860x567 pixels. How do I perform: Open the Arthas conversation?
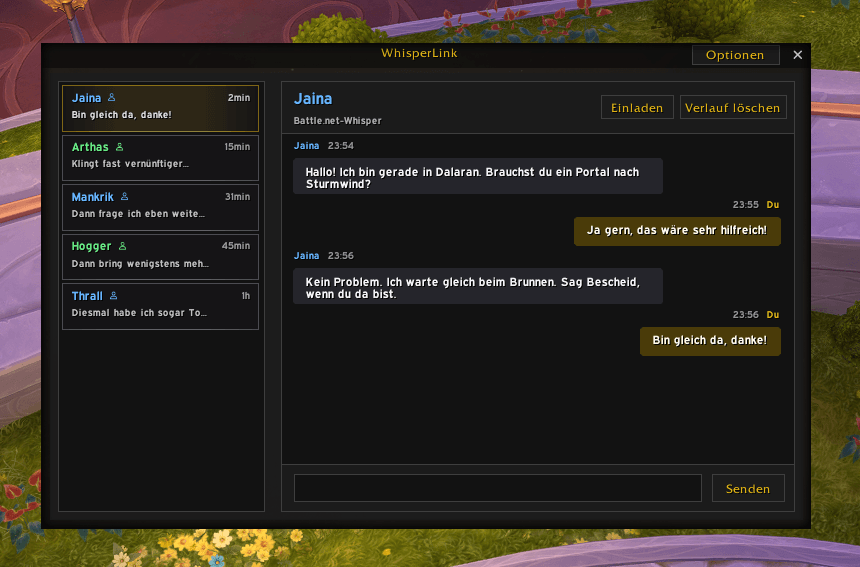pyautogui.click(x=160, y=158)
